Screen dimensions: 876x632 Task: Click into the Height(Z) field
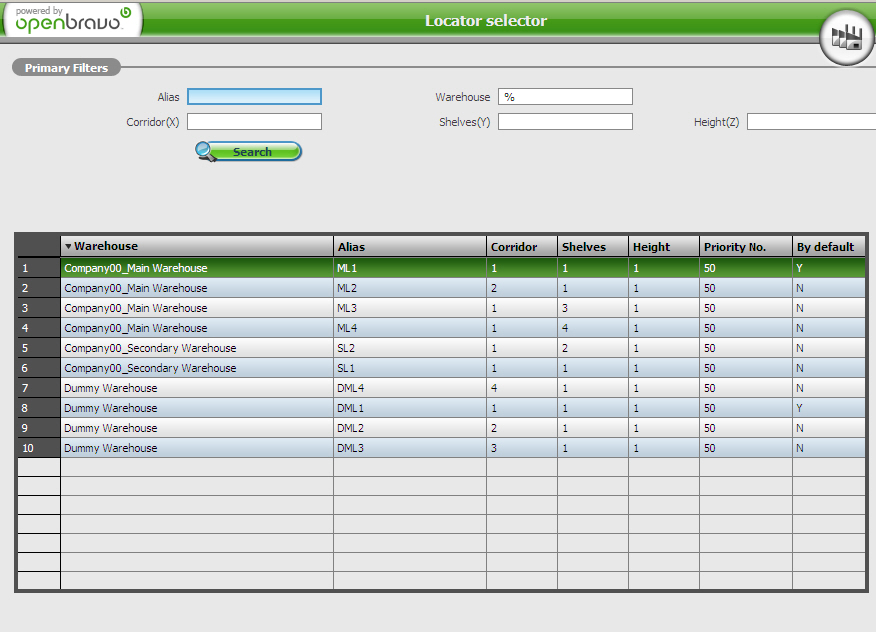[x=810, y=122]
